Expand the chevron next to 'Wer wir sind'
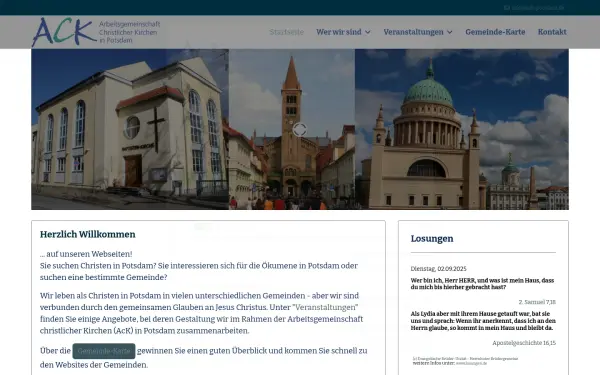600x375 pixels. 368,32
